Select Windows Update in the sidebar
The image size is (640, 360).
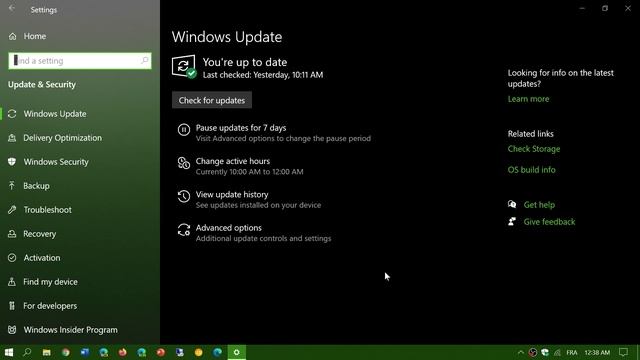click(x=55, y=114)
